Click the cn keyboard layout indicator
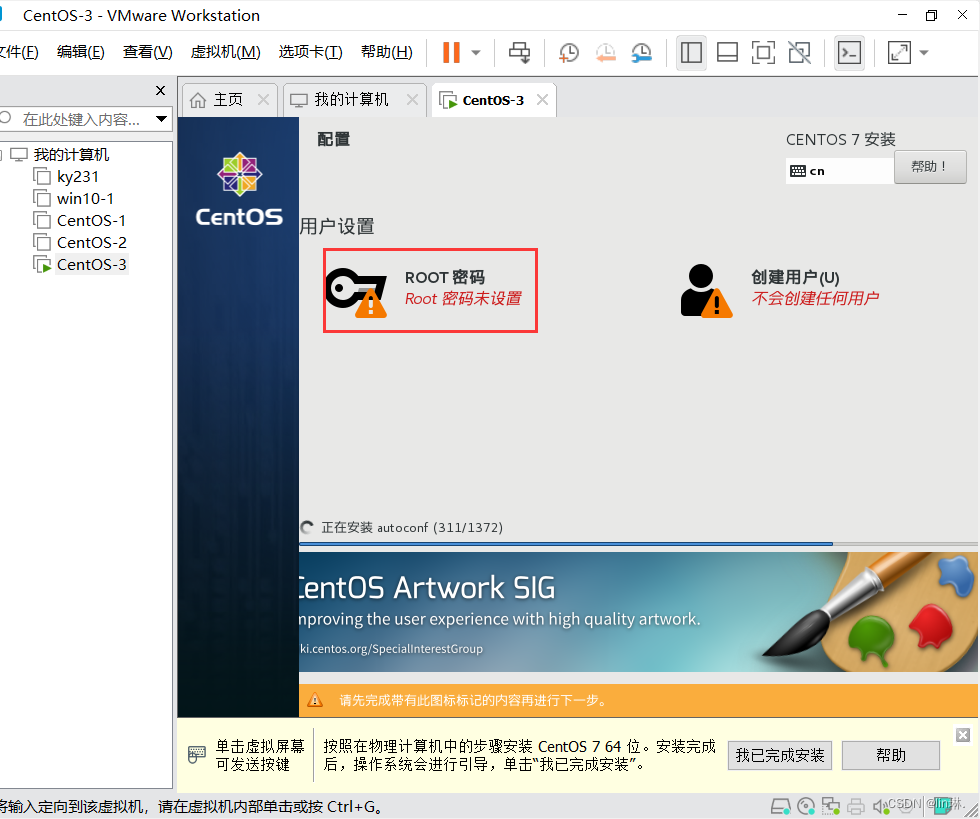This screenshot has width=980, height=819. tap(839, 171)
